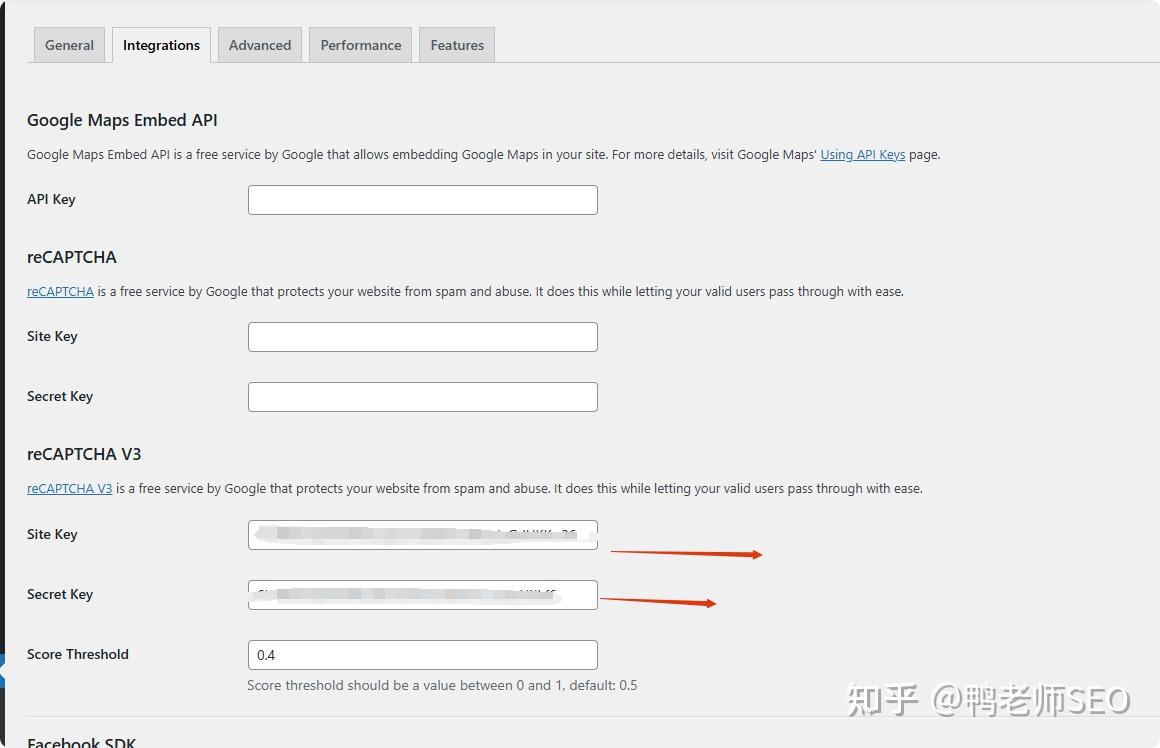This screenshot has height=748, width=1160.
Task: Focus the Google Maps API Key field
Action: 422,199
